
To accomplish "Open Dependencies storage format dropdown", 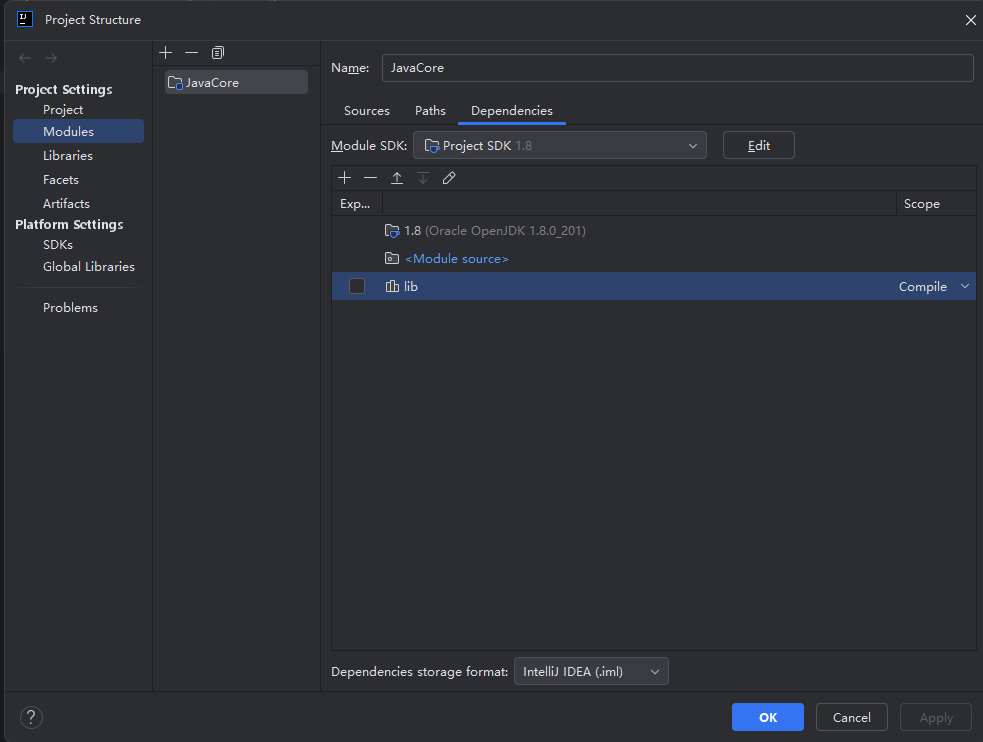I will [x=591, y=671].
